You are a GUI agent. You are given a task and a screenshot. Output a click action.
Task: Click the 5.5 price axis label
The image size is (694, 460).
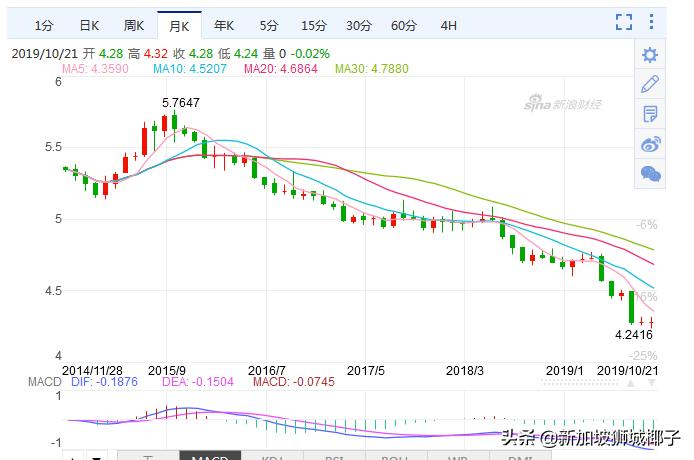pos(54,147)
